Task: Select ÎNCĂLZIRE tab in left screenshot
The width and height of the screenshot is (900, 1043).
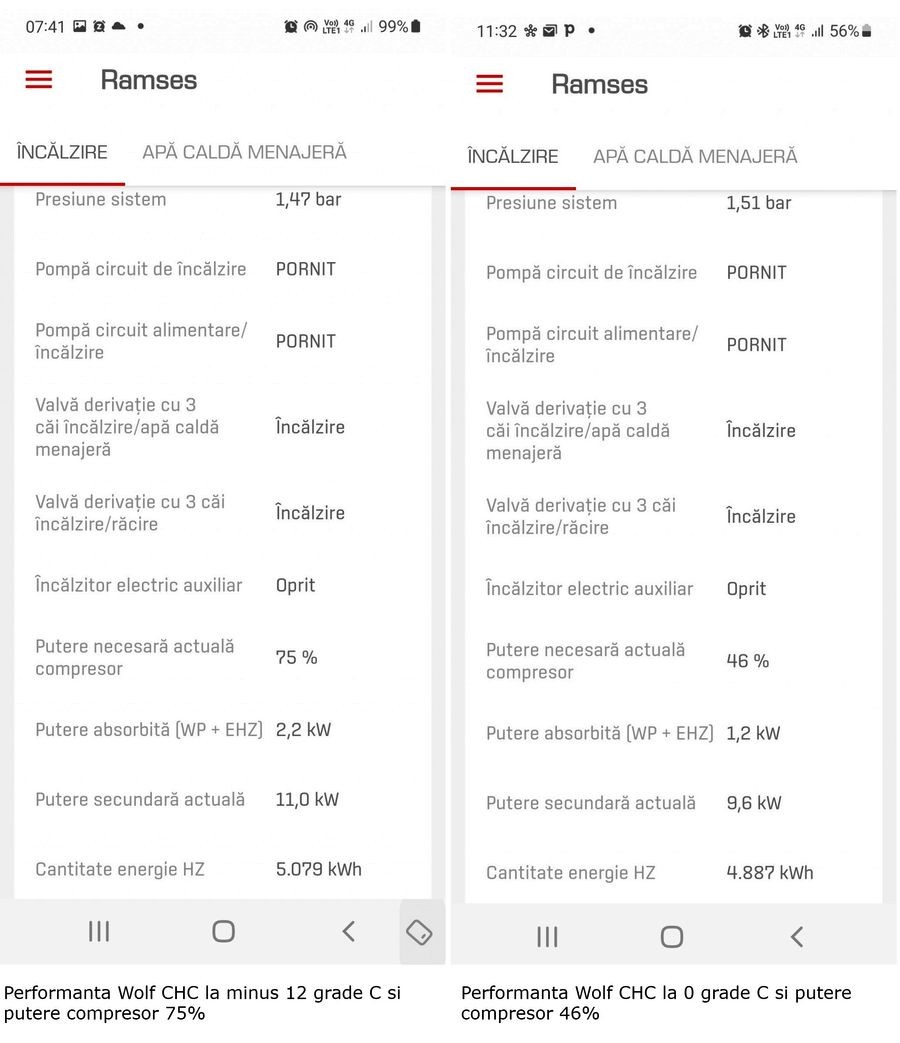Action: click(62, 153)
